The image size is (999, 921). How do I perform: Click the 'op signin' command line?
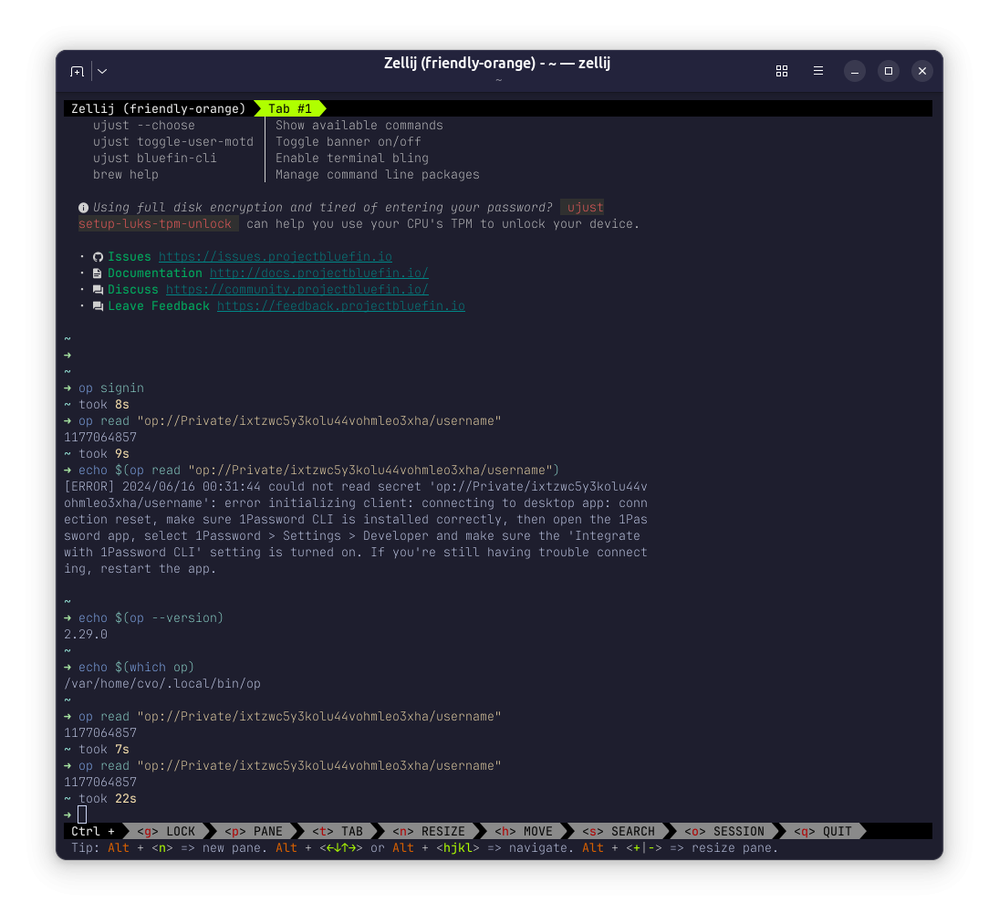click(111, 388)
